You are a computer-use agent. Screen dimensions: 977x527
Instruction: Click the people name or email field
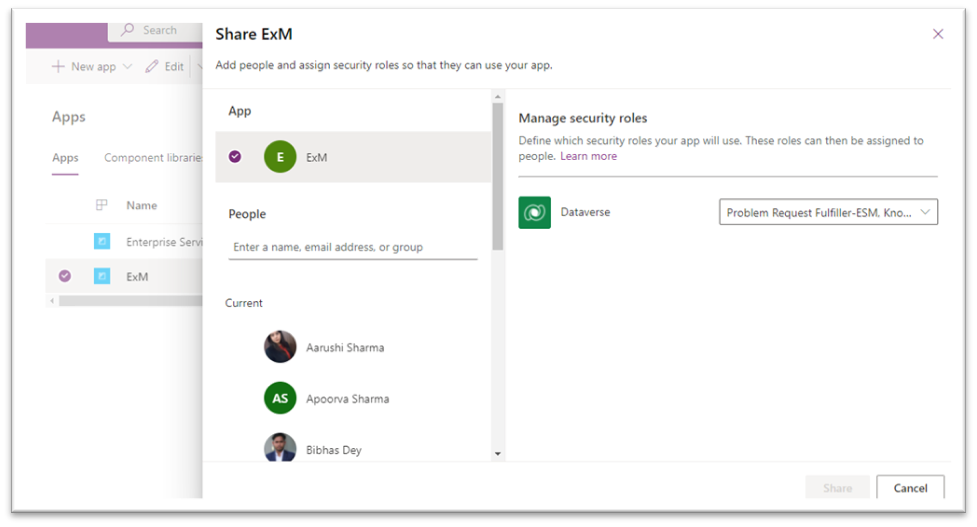click(x=353, y=247)
